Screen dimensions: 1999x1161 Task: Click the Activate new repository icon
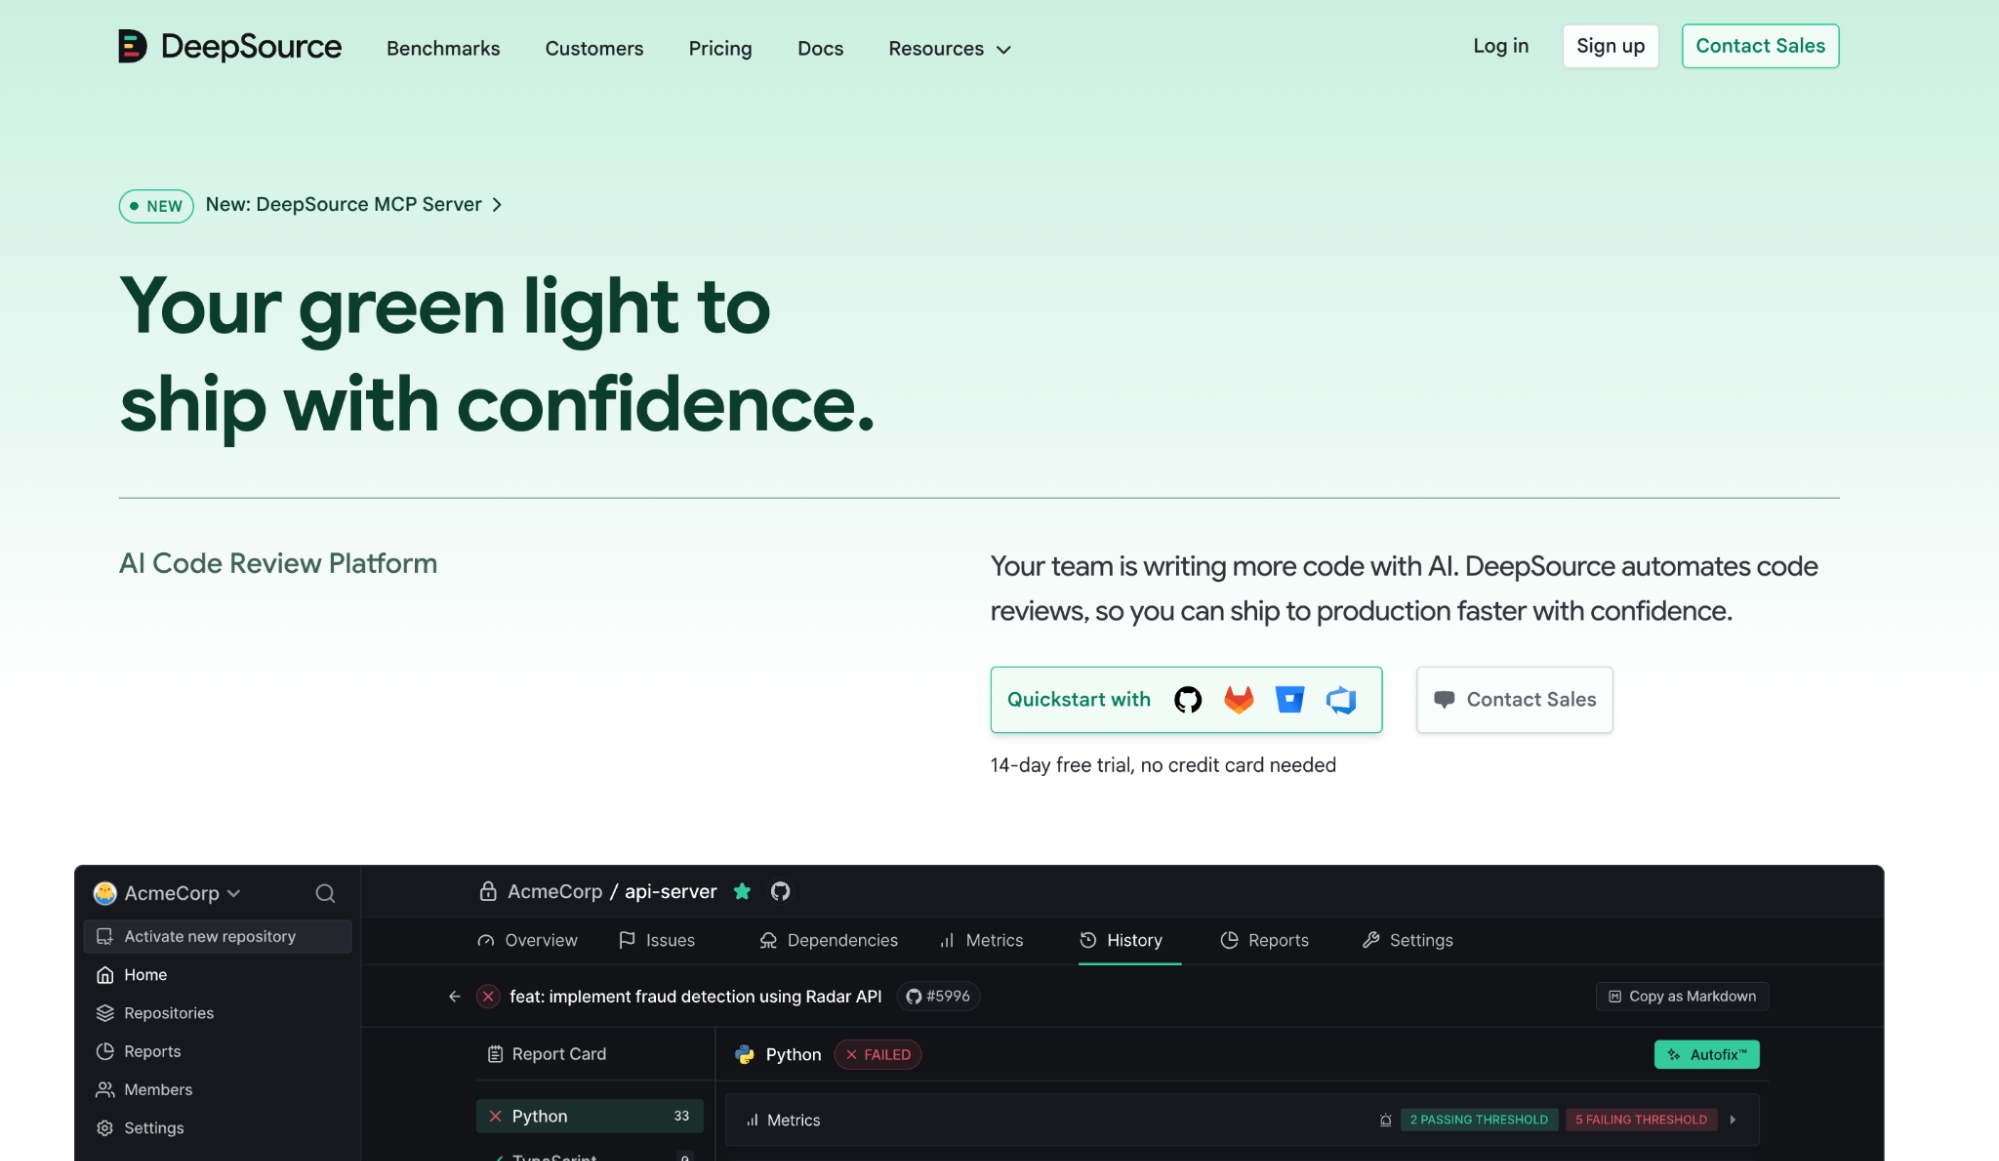[x=104, y=937]
